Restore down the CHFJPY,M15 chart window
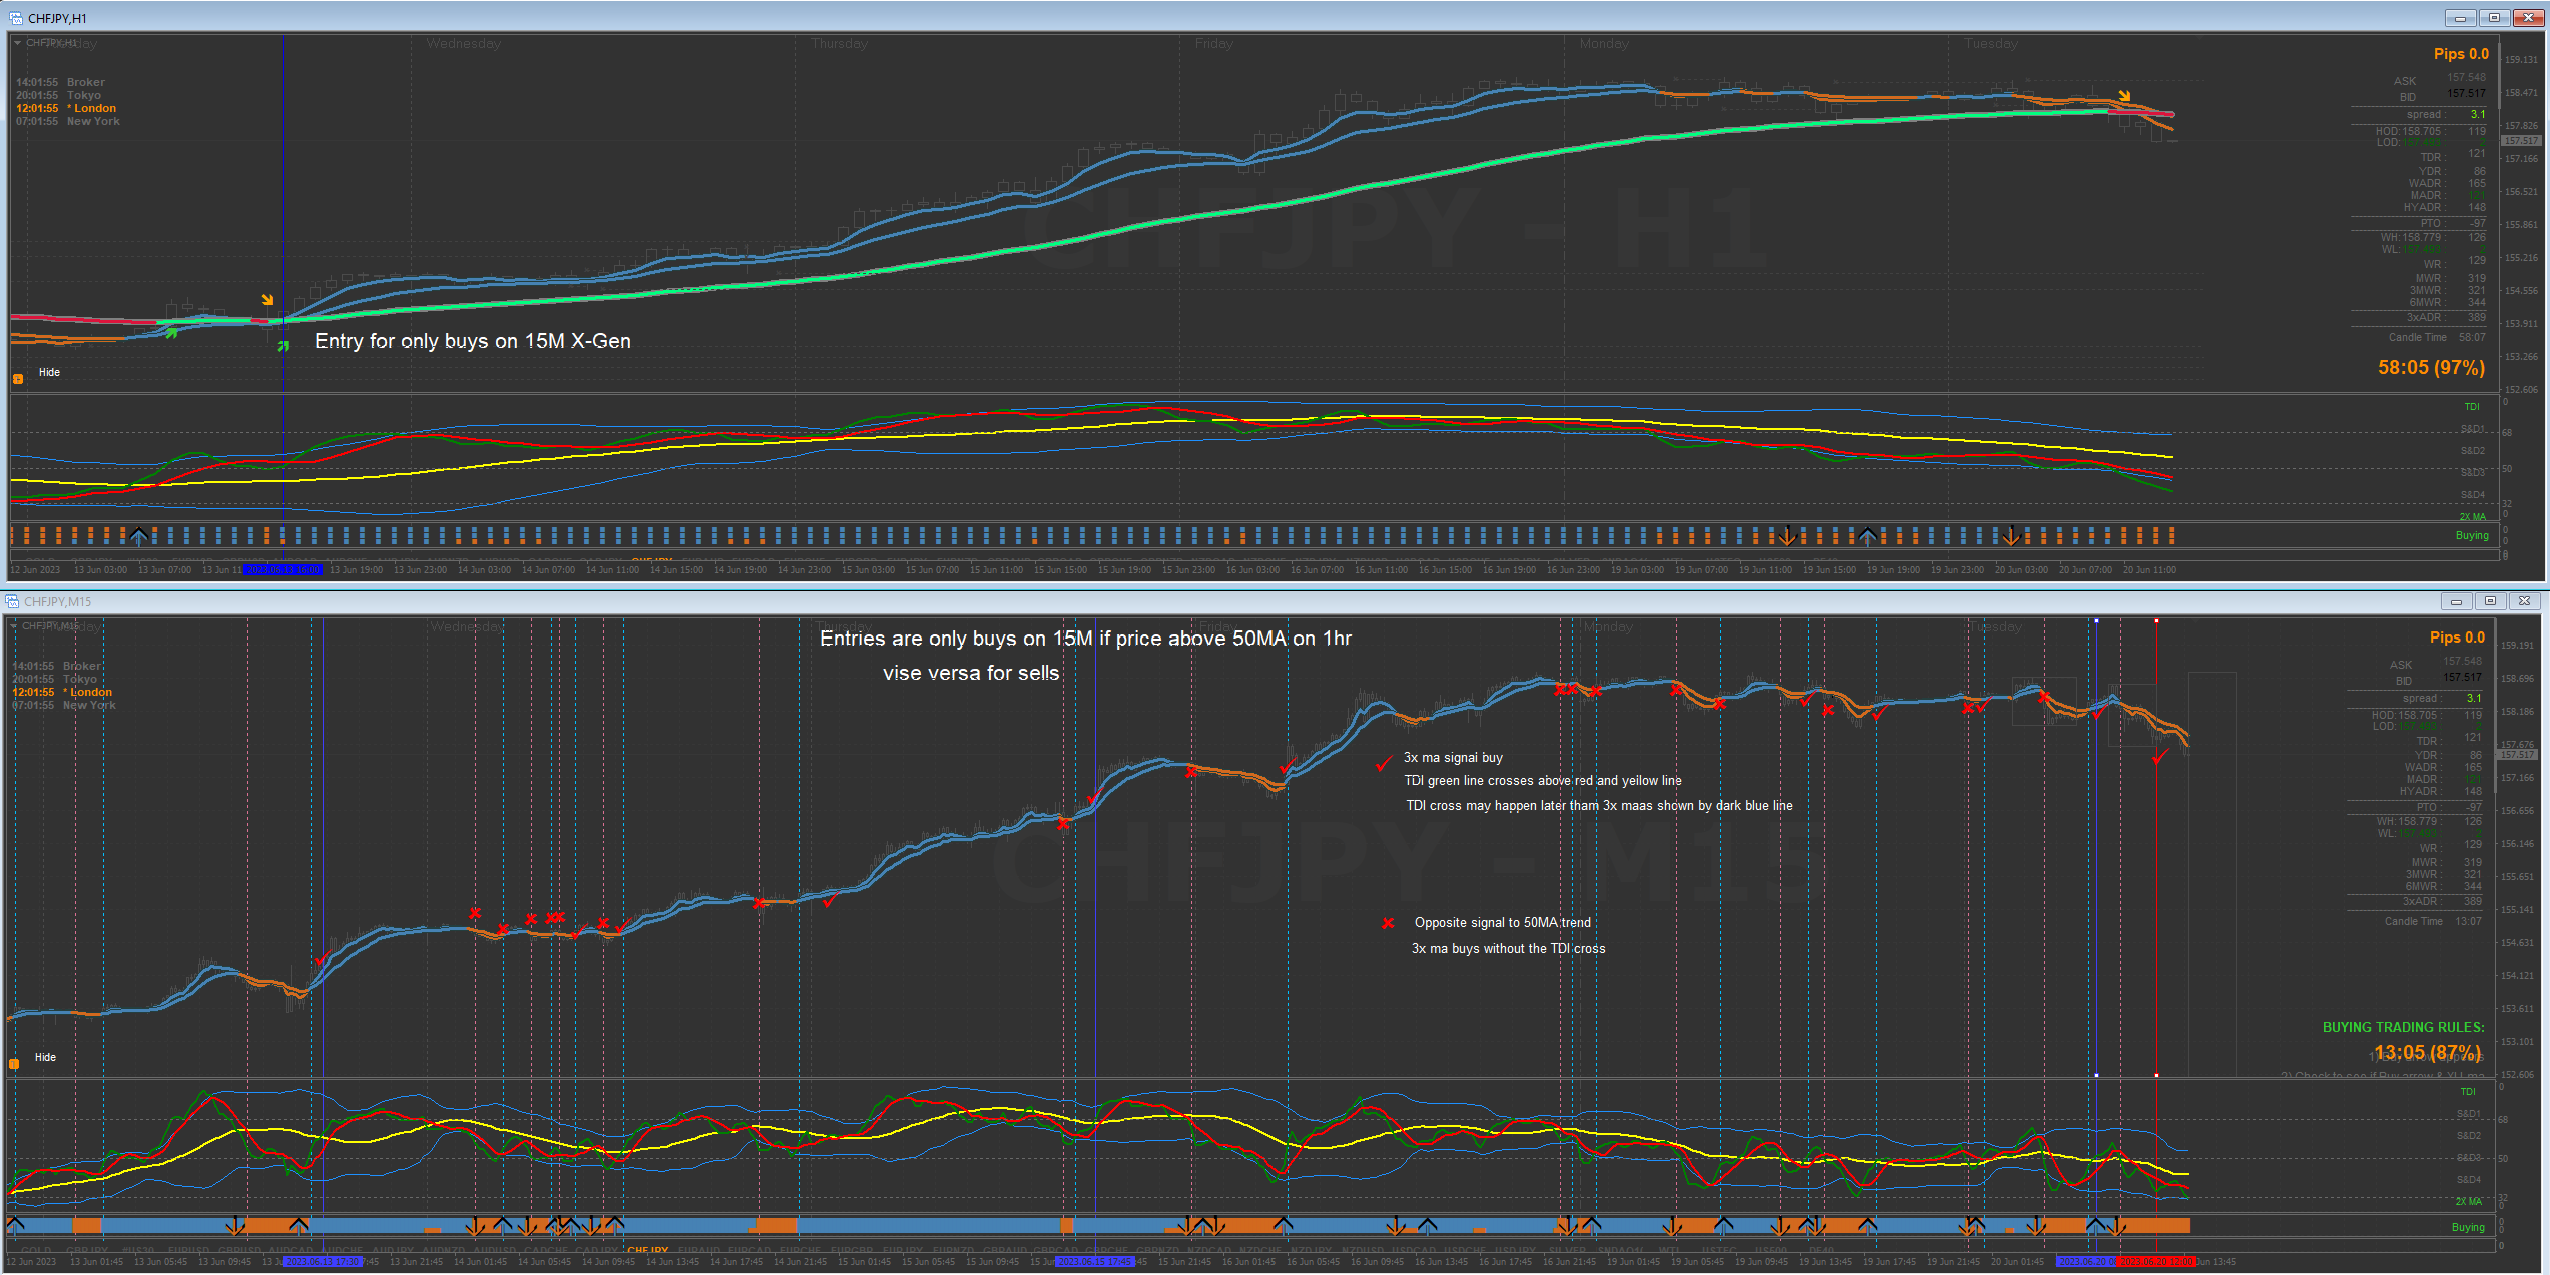Screen dimensions: 2550x1275 pyautogui.click(x=2490, y=601)
